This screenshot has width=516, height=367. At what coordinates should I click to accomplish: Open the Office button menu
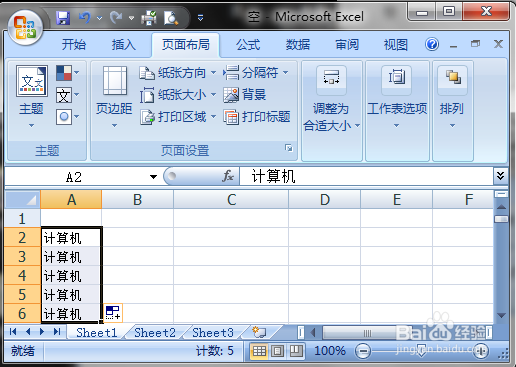pyautogui.click(x=25, y=29)
